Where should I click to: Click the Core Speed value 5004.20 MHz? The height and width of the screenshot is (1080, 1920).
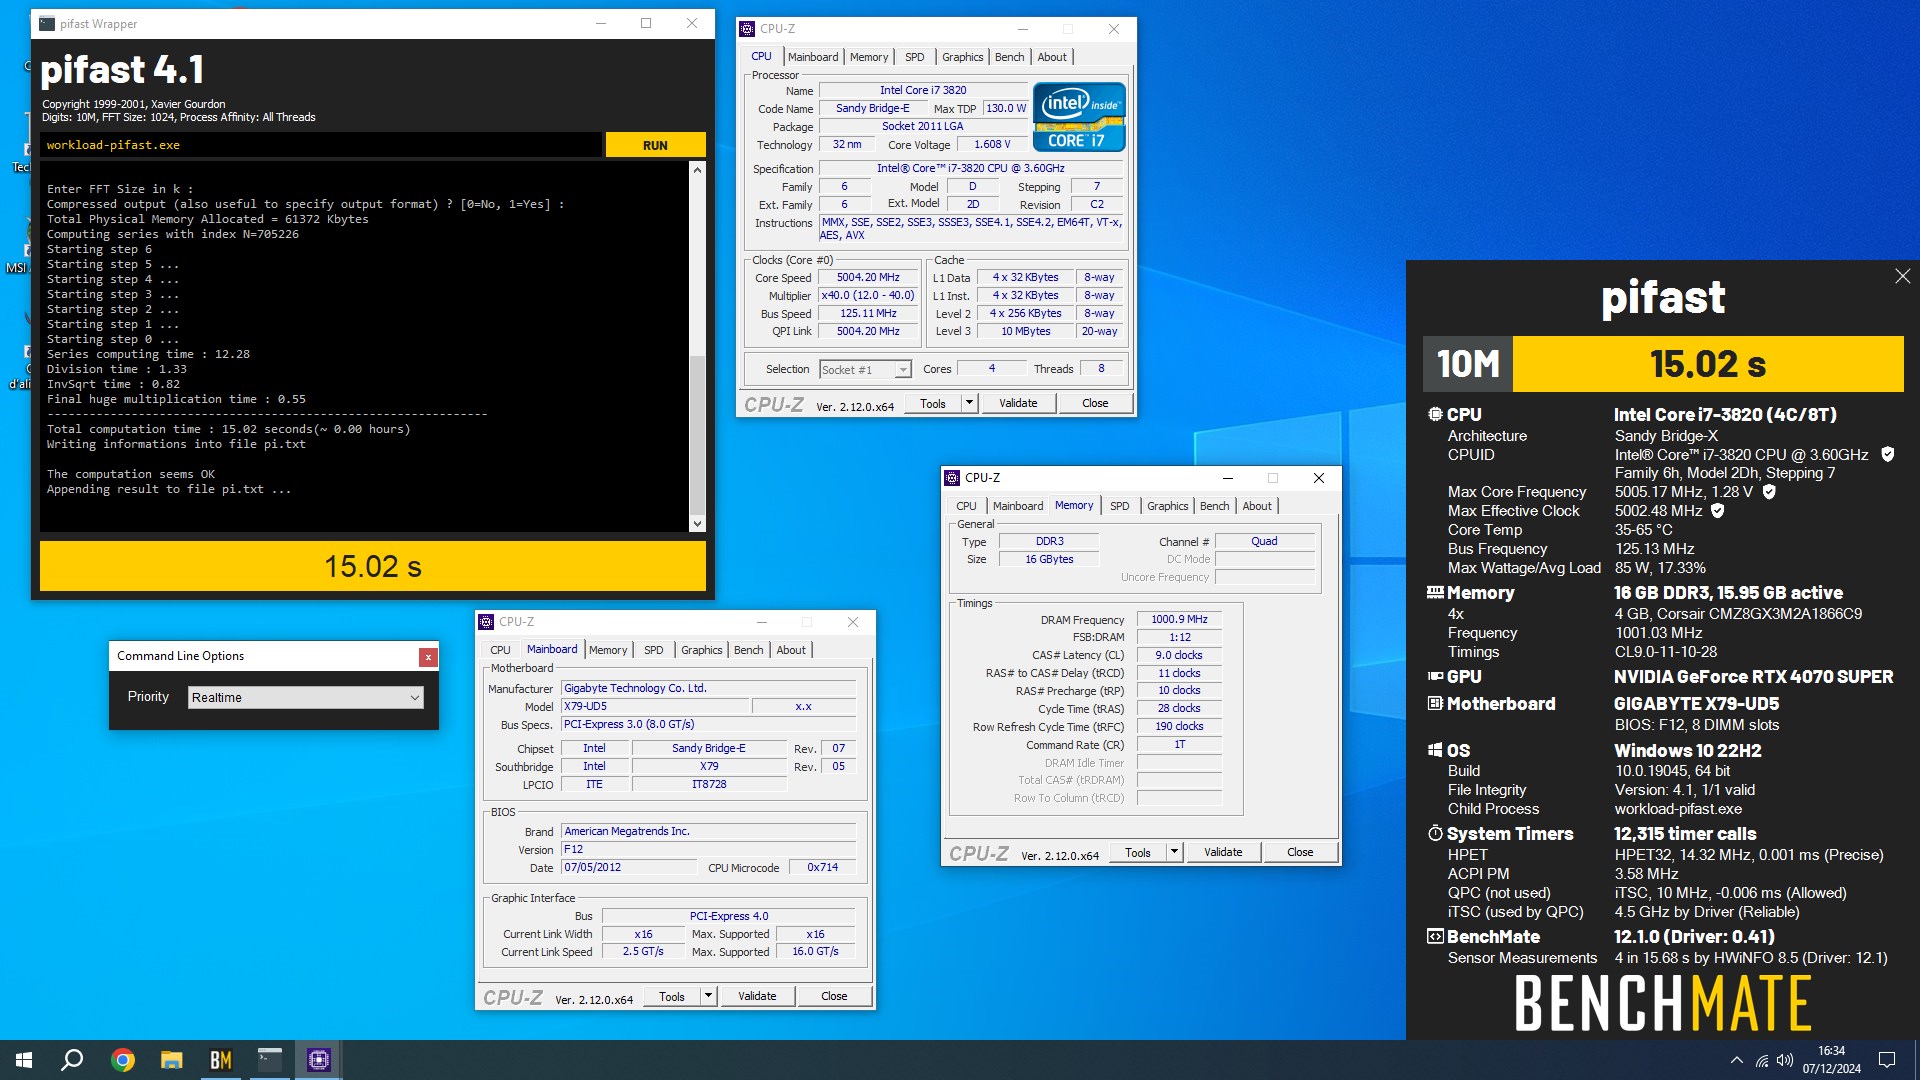(x=868, y=277)
